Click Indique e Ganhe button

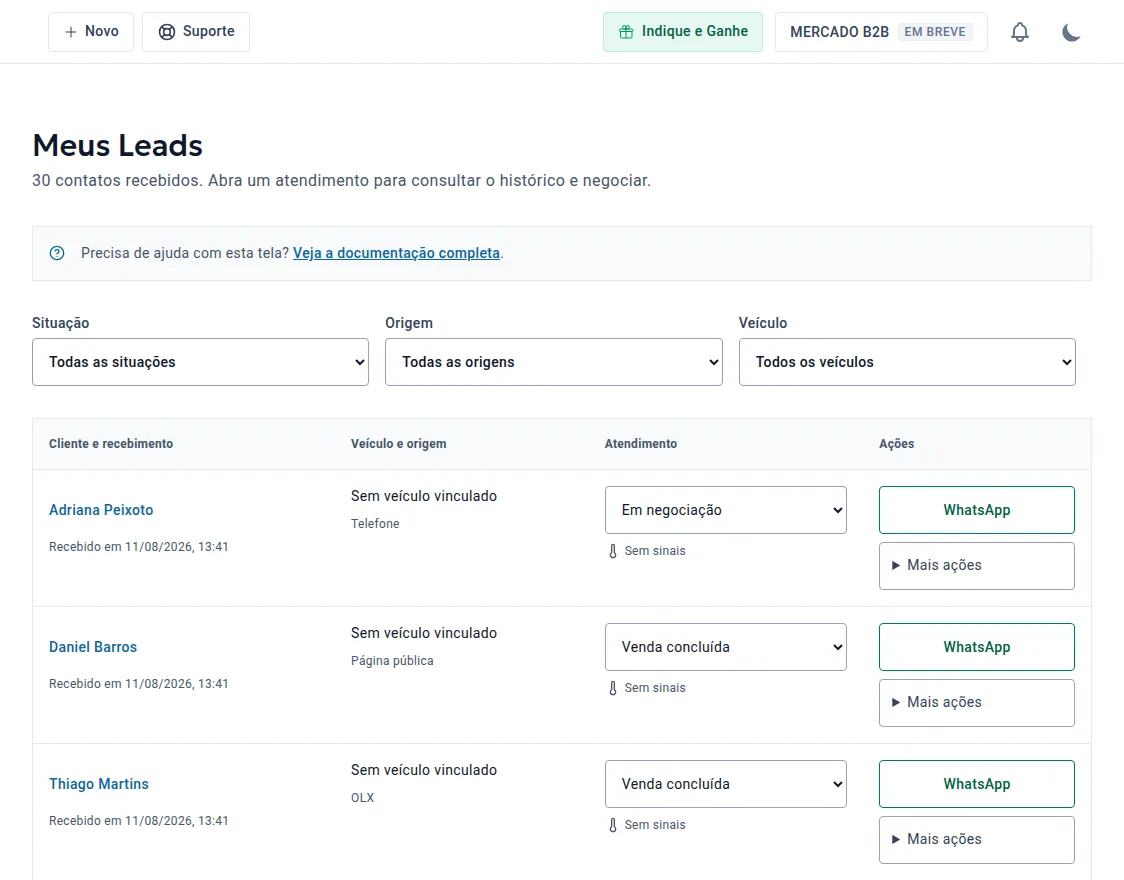click(682, 32)
